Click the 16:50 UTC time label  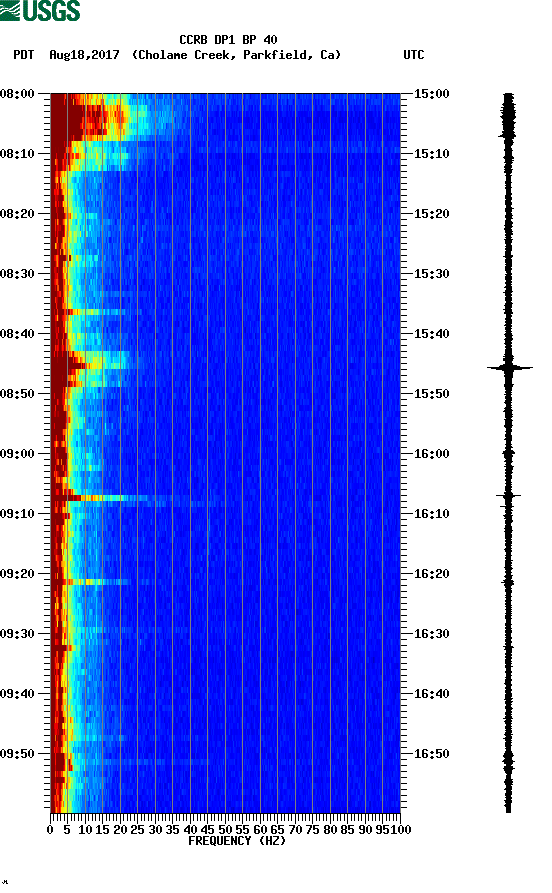pyautogui.click(x=431, y=753)
